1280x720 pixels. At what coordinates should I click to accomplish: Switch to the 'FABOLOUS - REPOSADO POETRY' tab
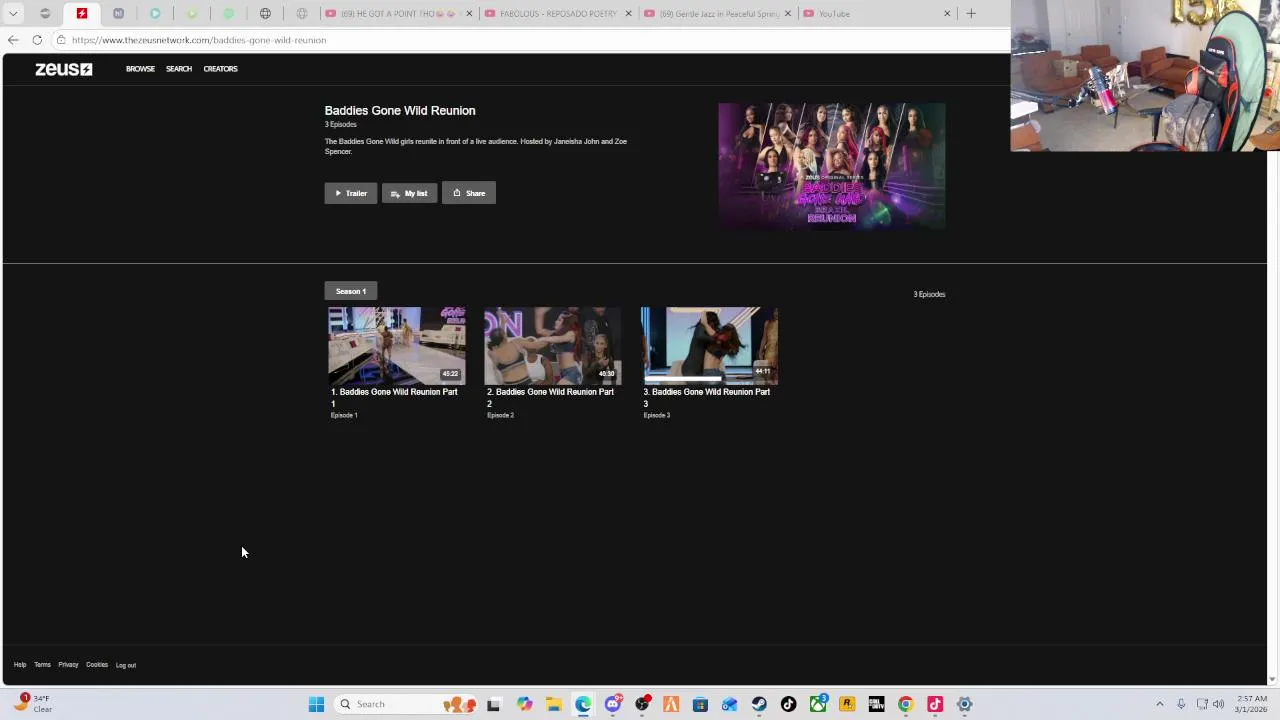point(558,14)
